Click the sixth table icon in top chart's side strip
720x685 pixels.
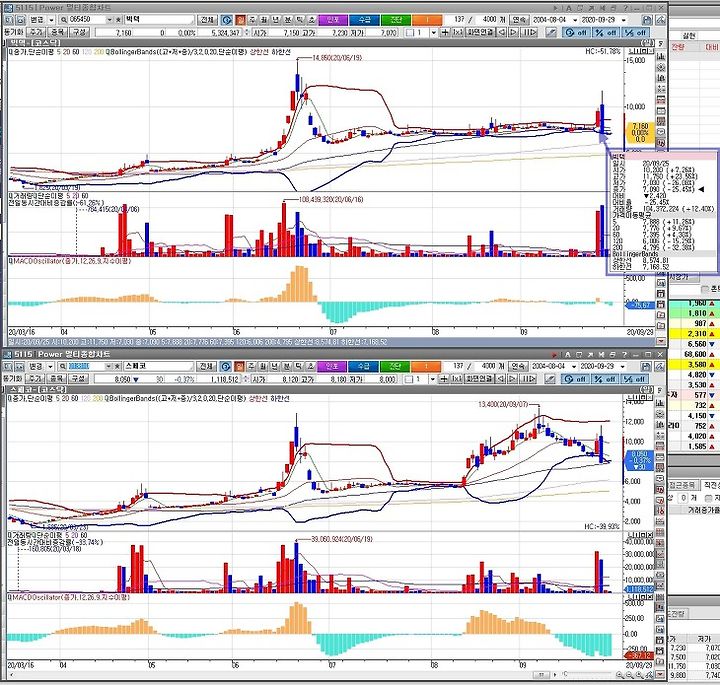(661, 111)
